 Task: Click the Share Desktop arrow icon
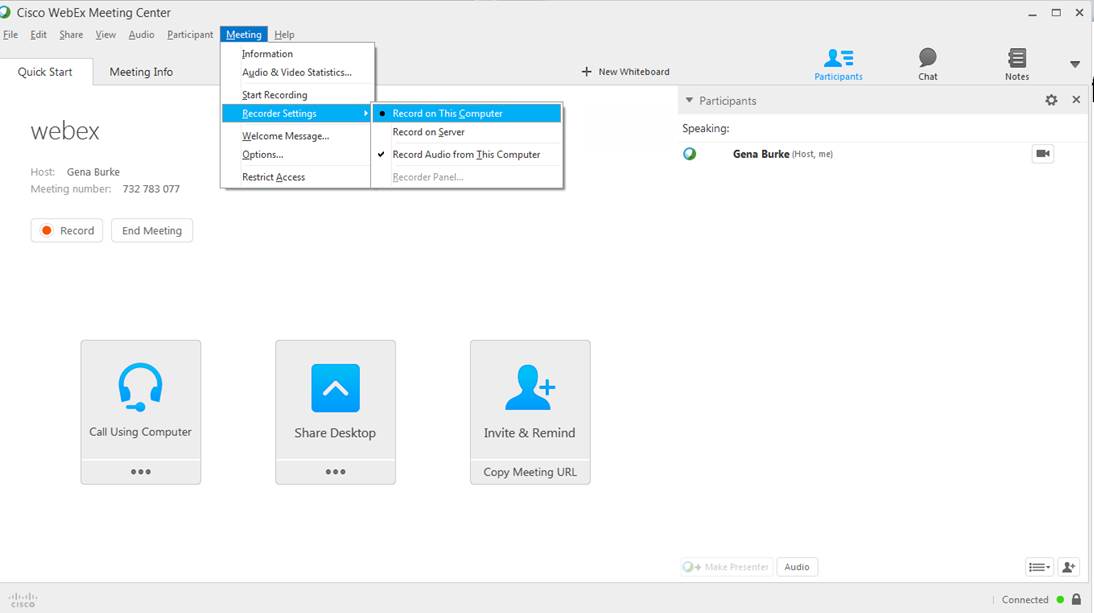335,388
